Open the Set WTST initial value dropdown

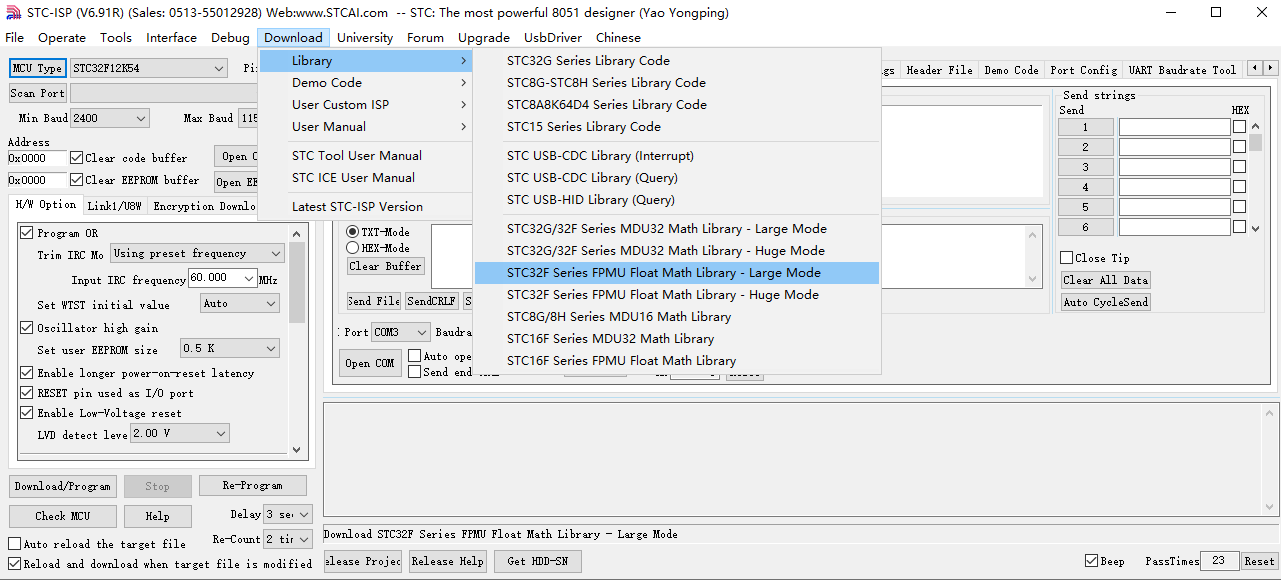pyautogui.click(x=240, y=303)
